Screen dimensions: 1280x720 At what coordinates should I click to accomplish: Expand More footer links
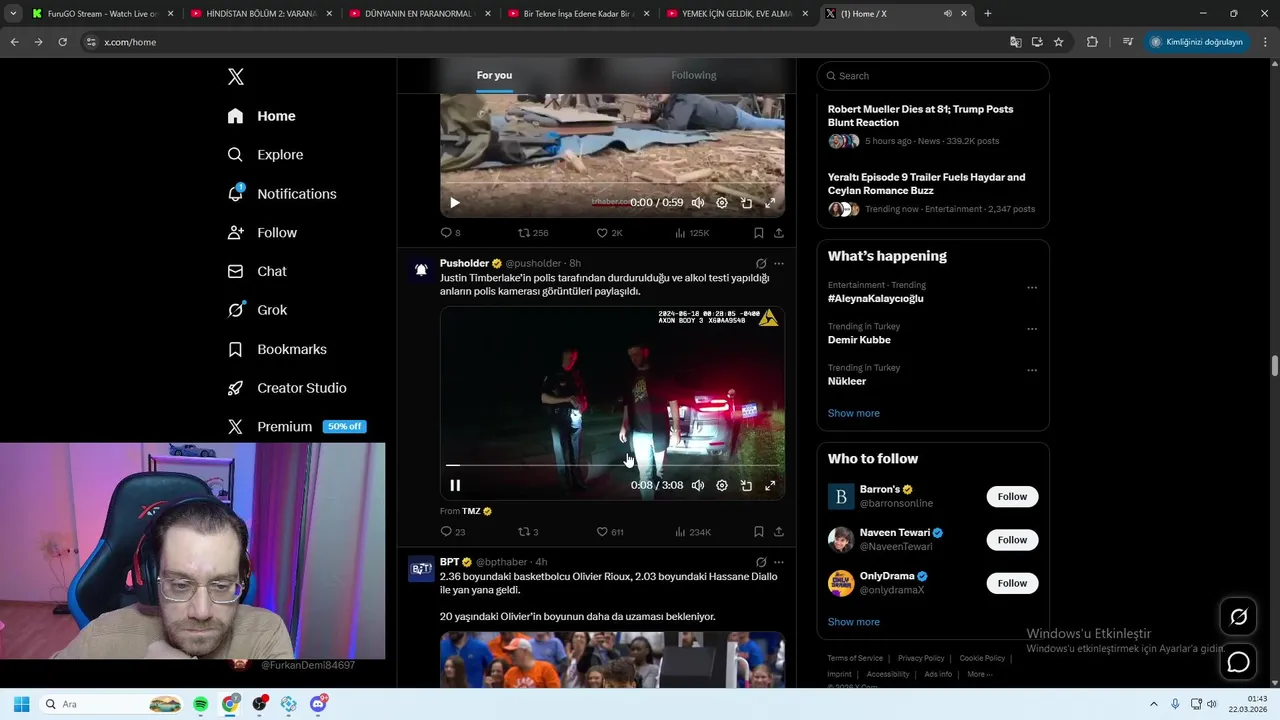click(979, 674)
